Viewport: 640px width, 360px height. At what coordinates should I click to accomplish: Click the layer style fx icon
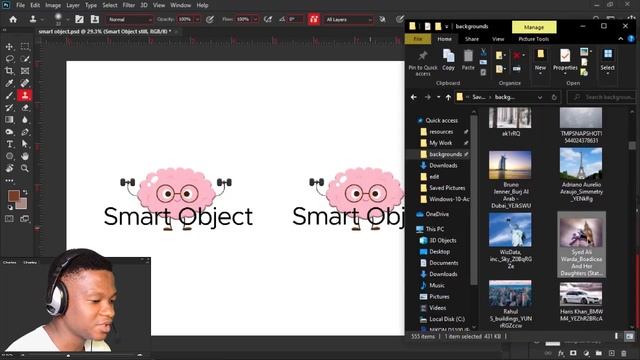coord(561,353)
